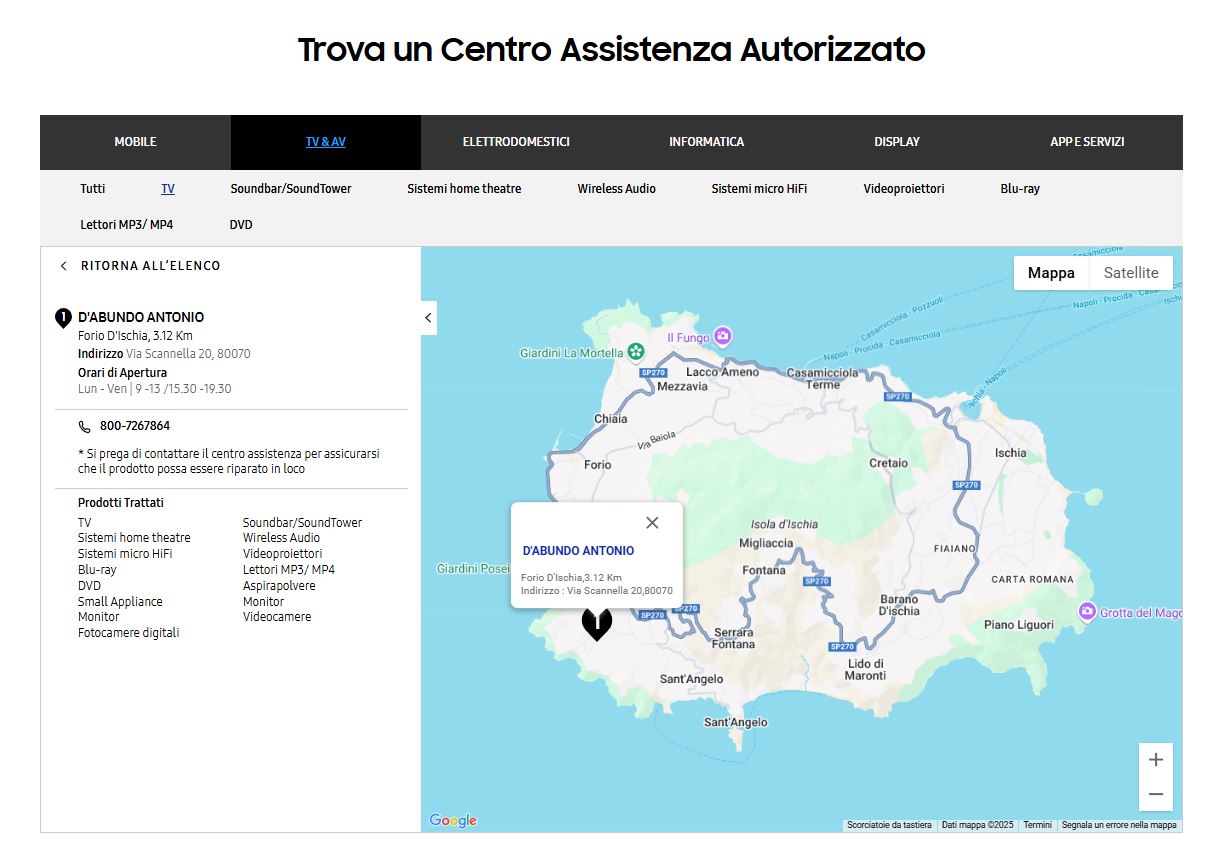Open Google Maps via the Google logo
This screenshot has height=857, width=1212.
tap(453, 820)
